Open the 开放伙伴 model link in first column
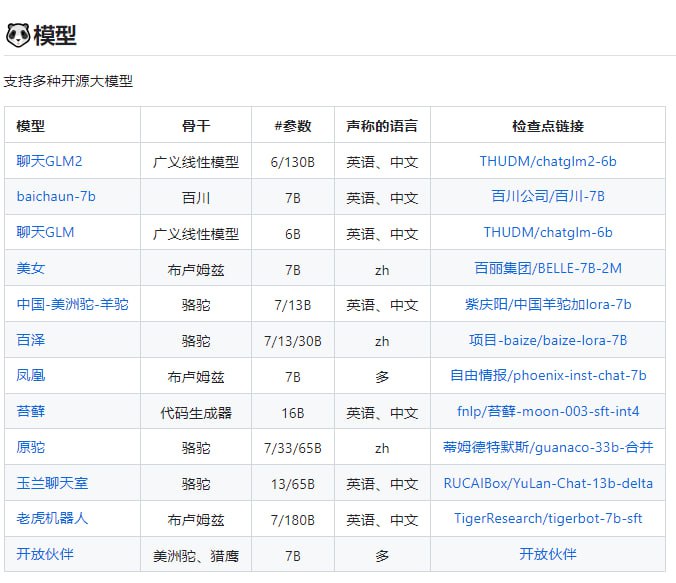This screenshot has height=583, width=676. point(45,554)
